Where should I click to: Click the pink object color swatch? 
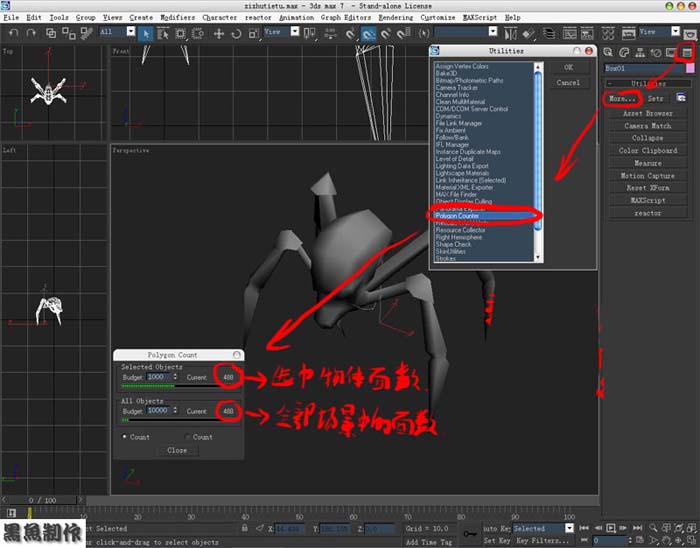(690, 68)
